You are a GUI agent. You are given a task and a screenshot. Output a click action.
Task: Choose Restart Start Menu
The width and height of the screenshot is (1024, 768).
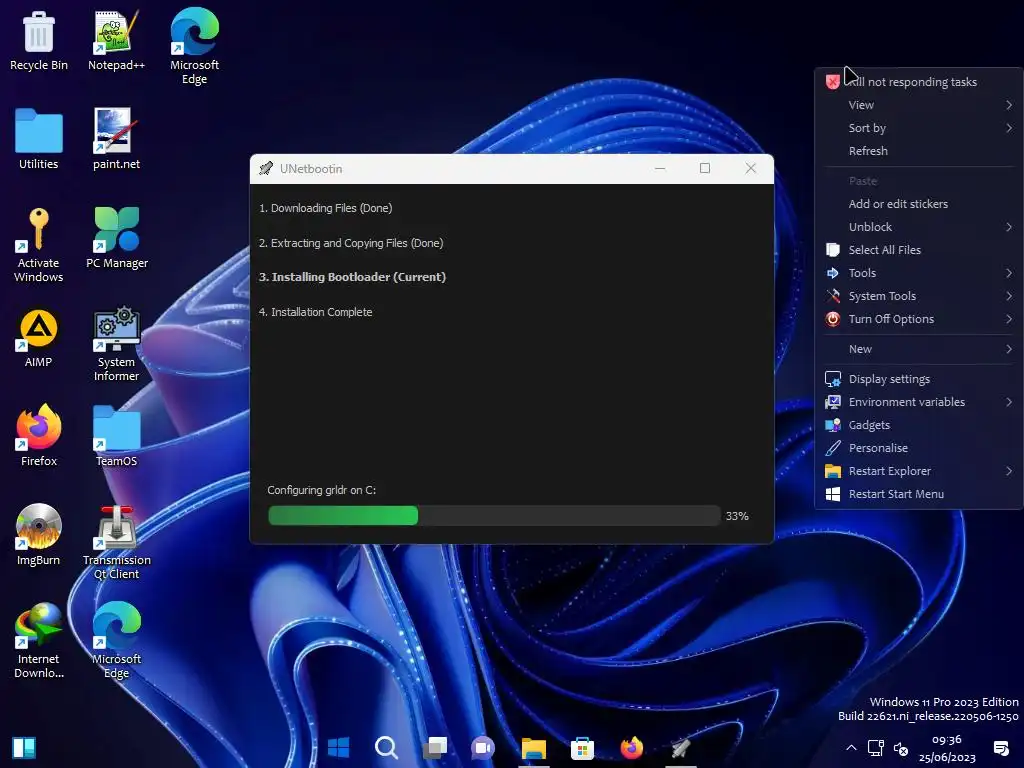[920, 494]
